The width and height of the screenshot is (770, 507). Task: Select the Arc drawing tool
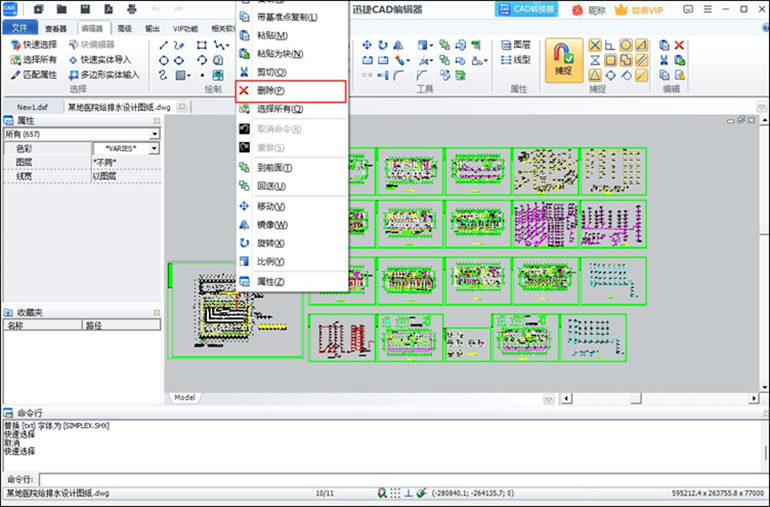point(201,60)
